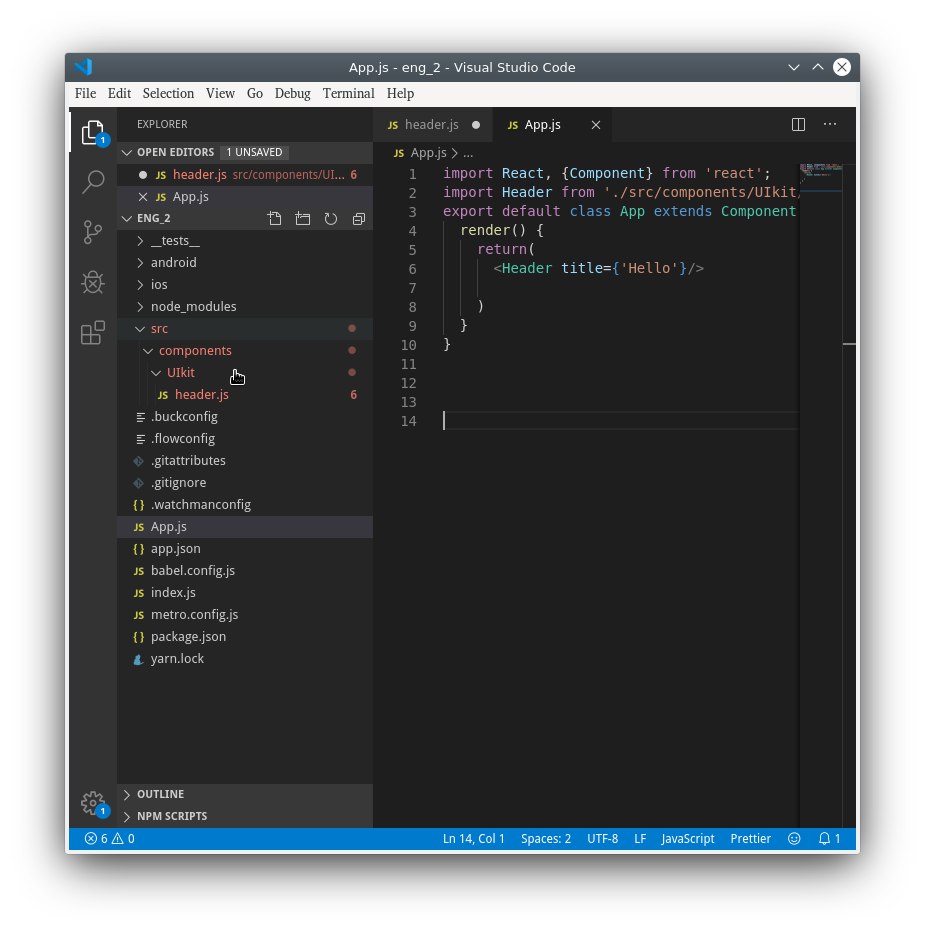This screenshot has height=931, width=925.
Task: Click the yarn.lock file icon
Action: coord(138,659)
